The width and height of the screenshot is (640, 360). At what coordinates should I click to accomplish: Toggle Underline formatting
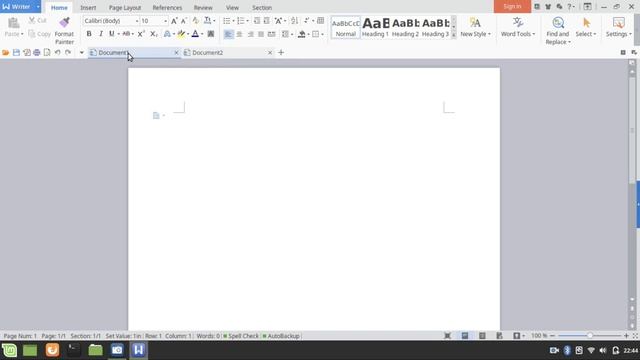coord(111,34)
